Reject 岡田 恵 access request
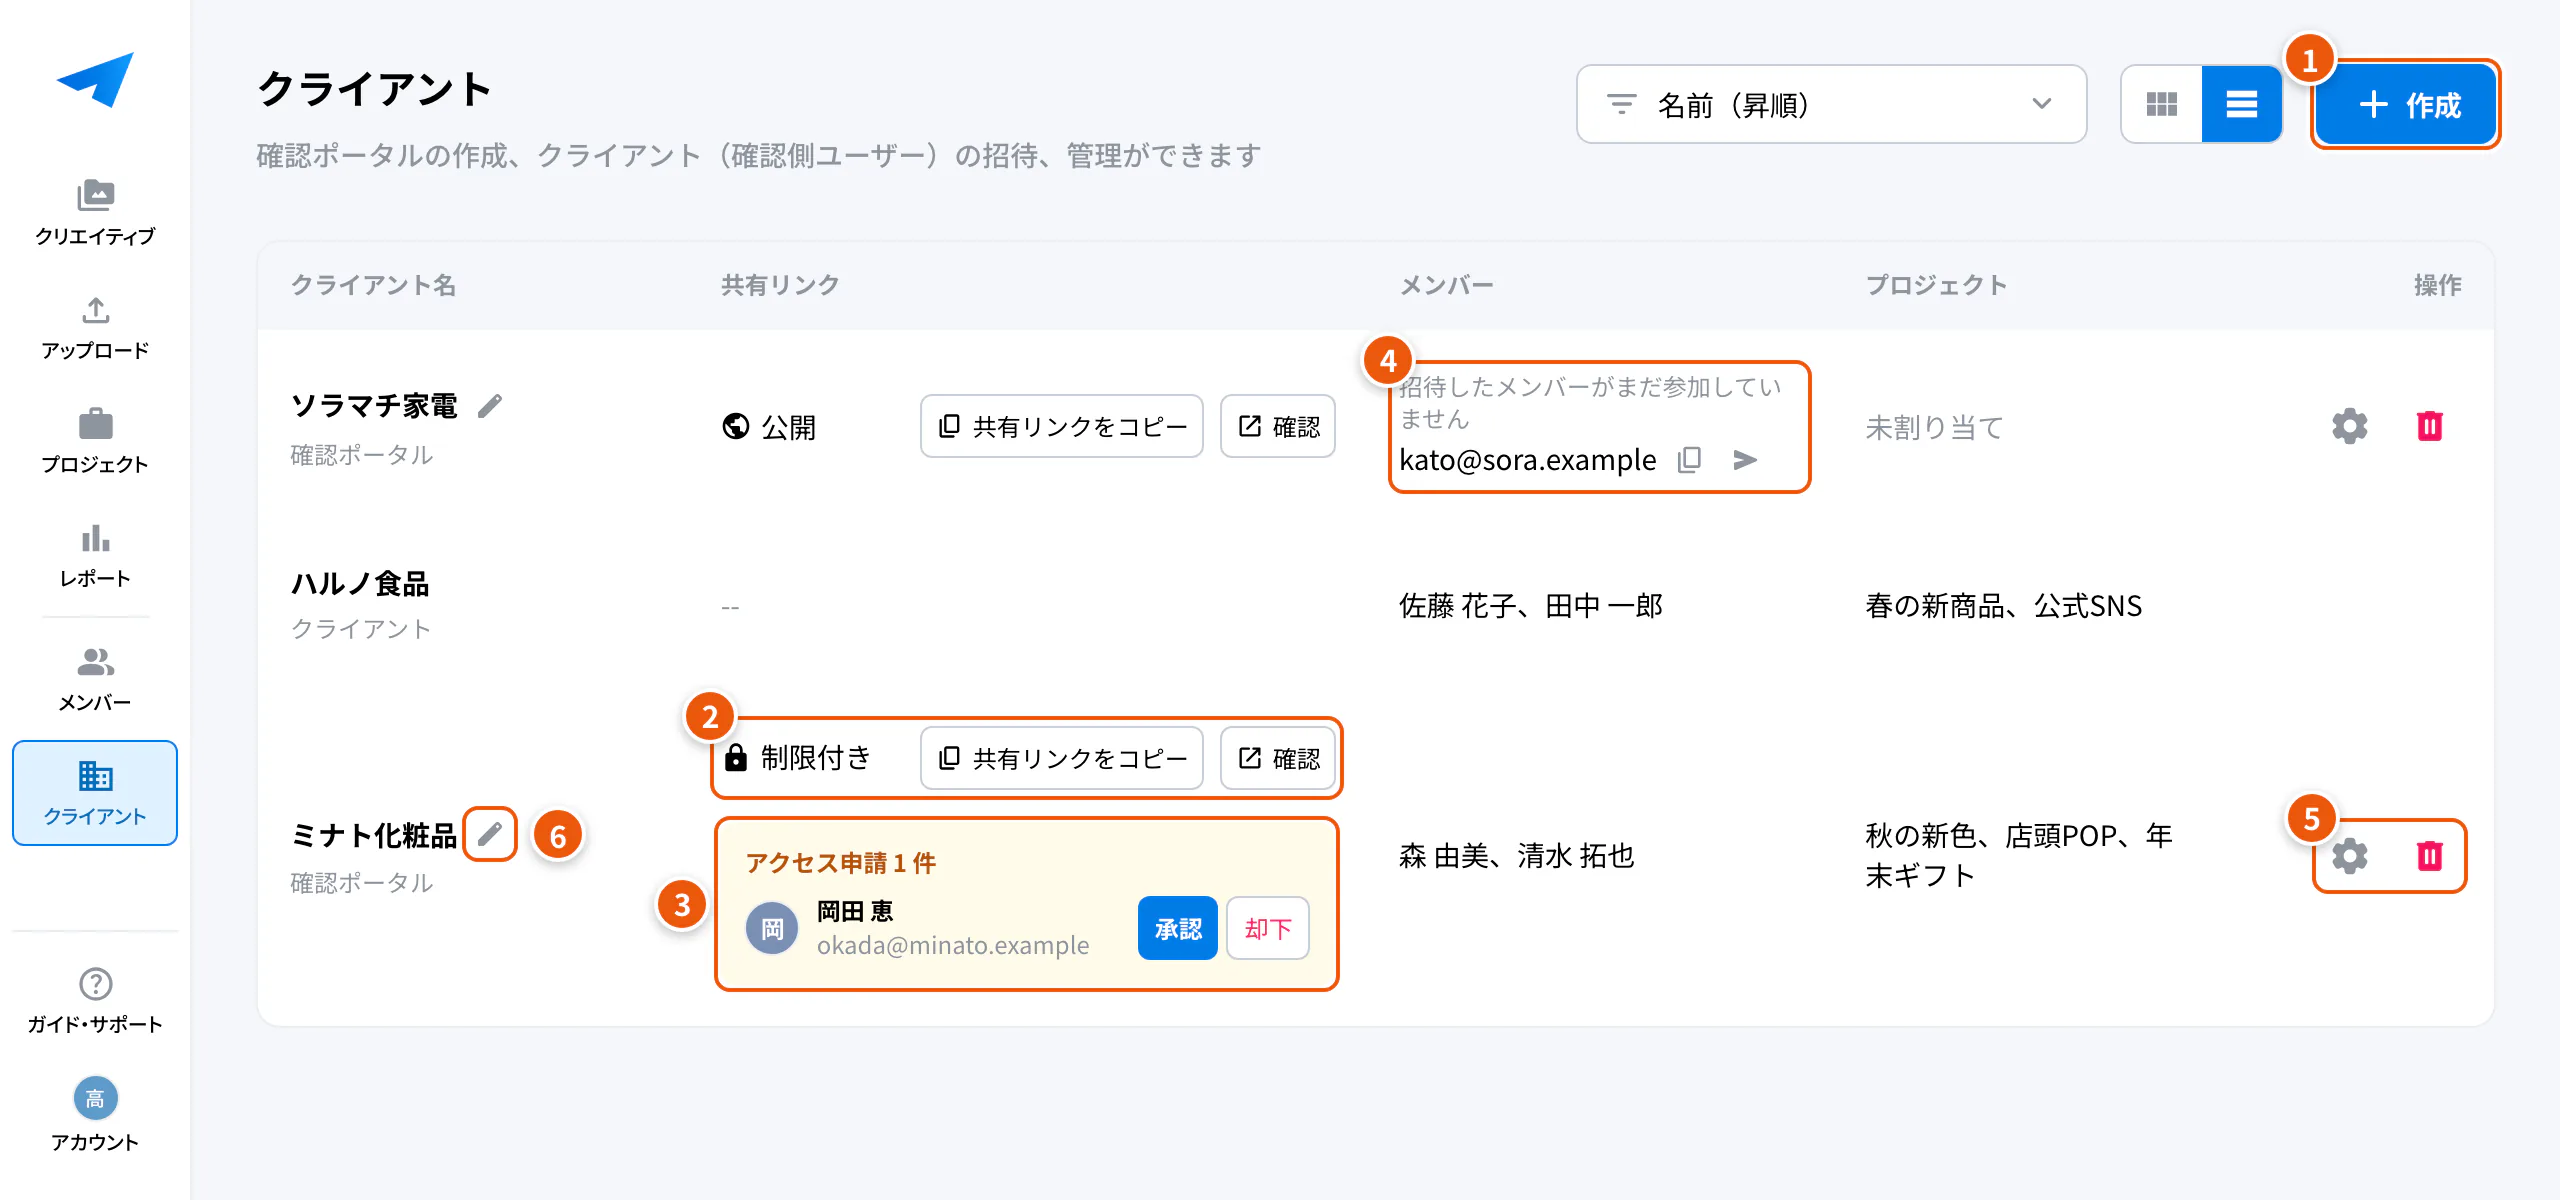The image size is (2560, 1200). (1268, 928)
